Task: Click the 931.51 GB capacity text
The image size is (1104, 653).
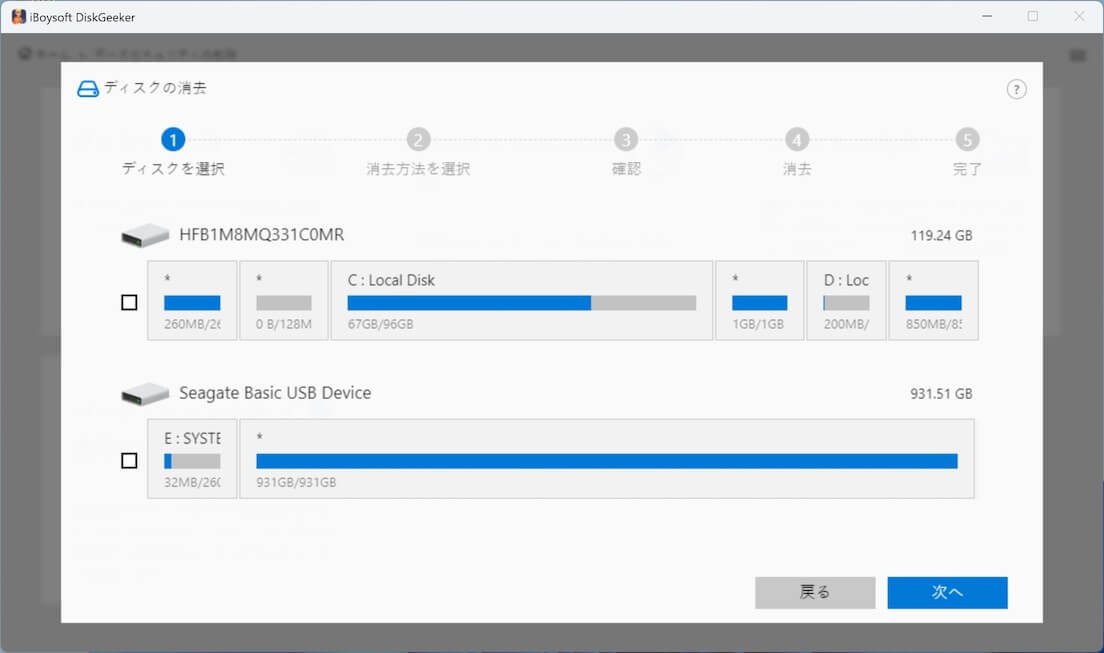Action: tap(941, 394)
